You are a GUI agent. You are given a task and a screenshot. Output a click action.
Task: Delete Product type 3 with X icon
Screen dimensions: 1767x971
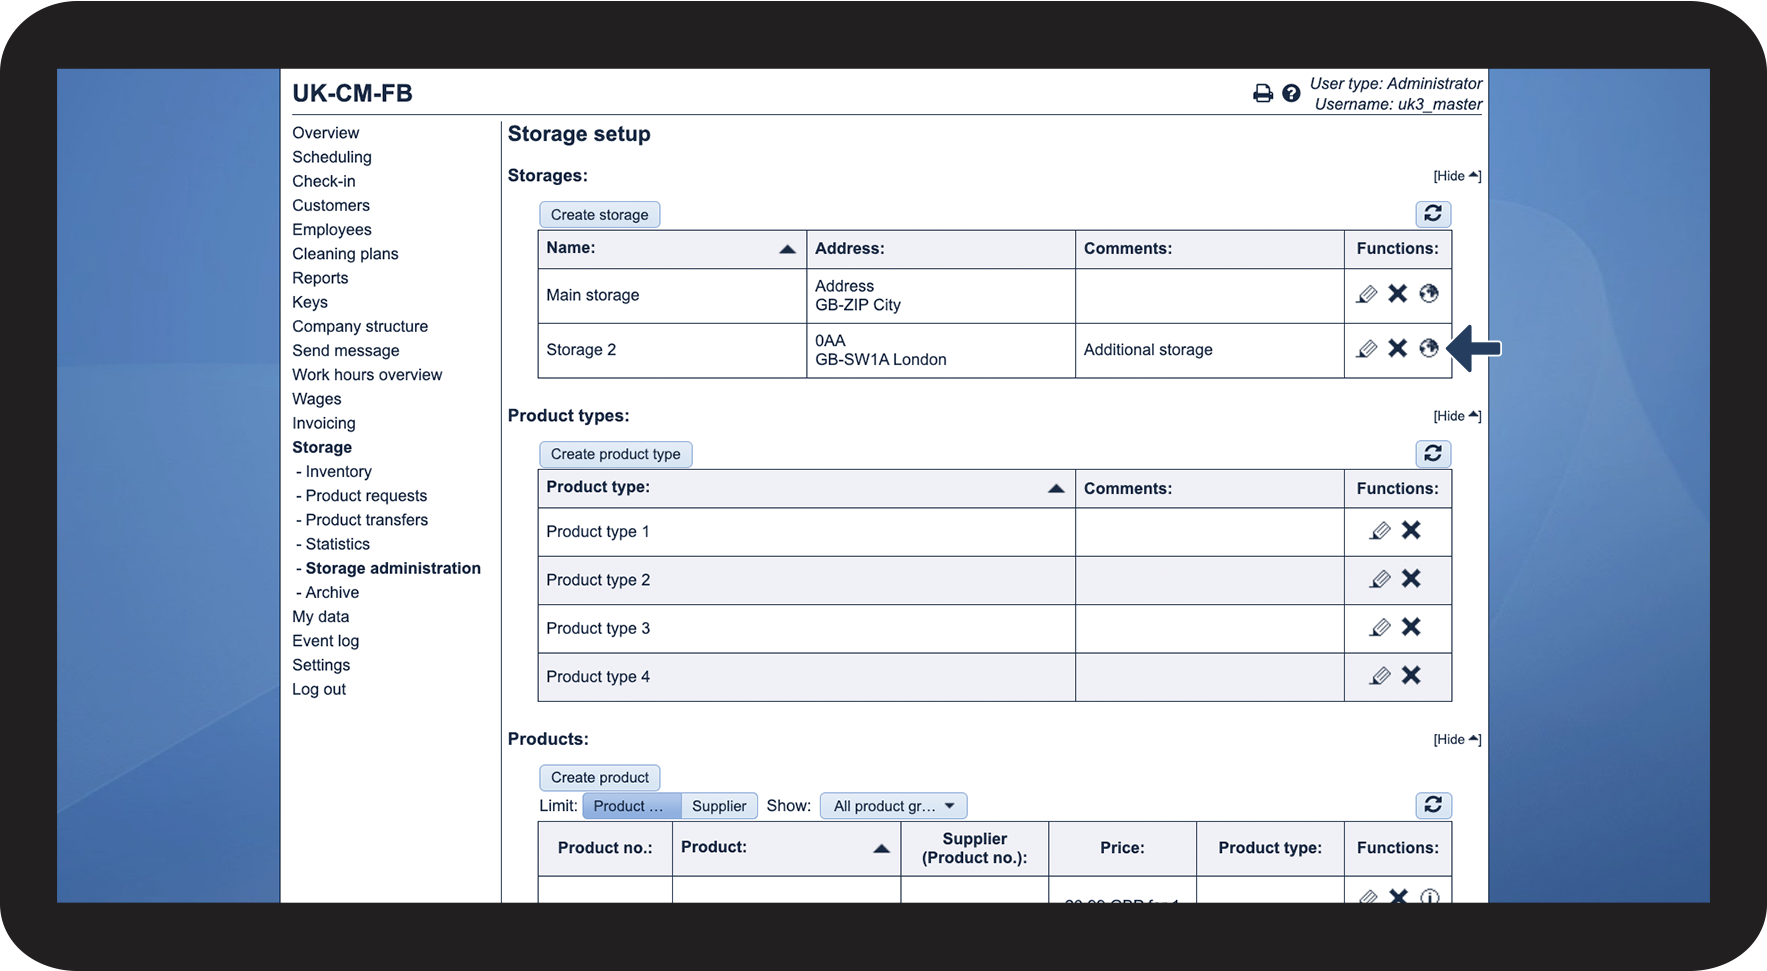[1411, 627]
